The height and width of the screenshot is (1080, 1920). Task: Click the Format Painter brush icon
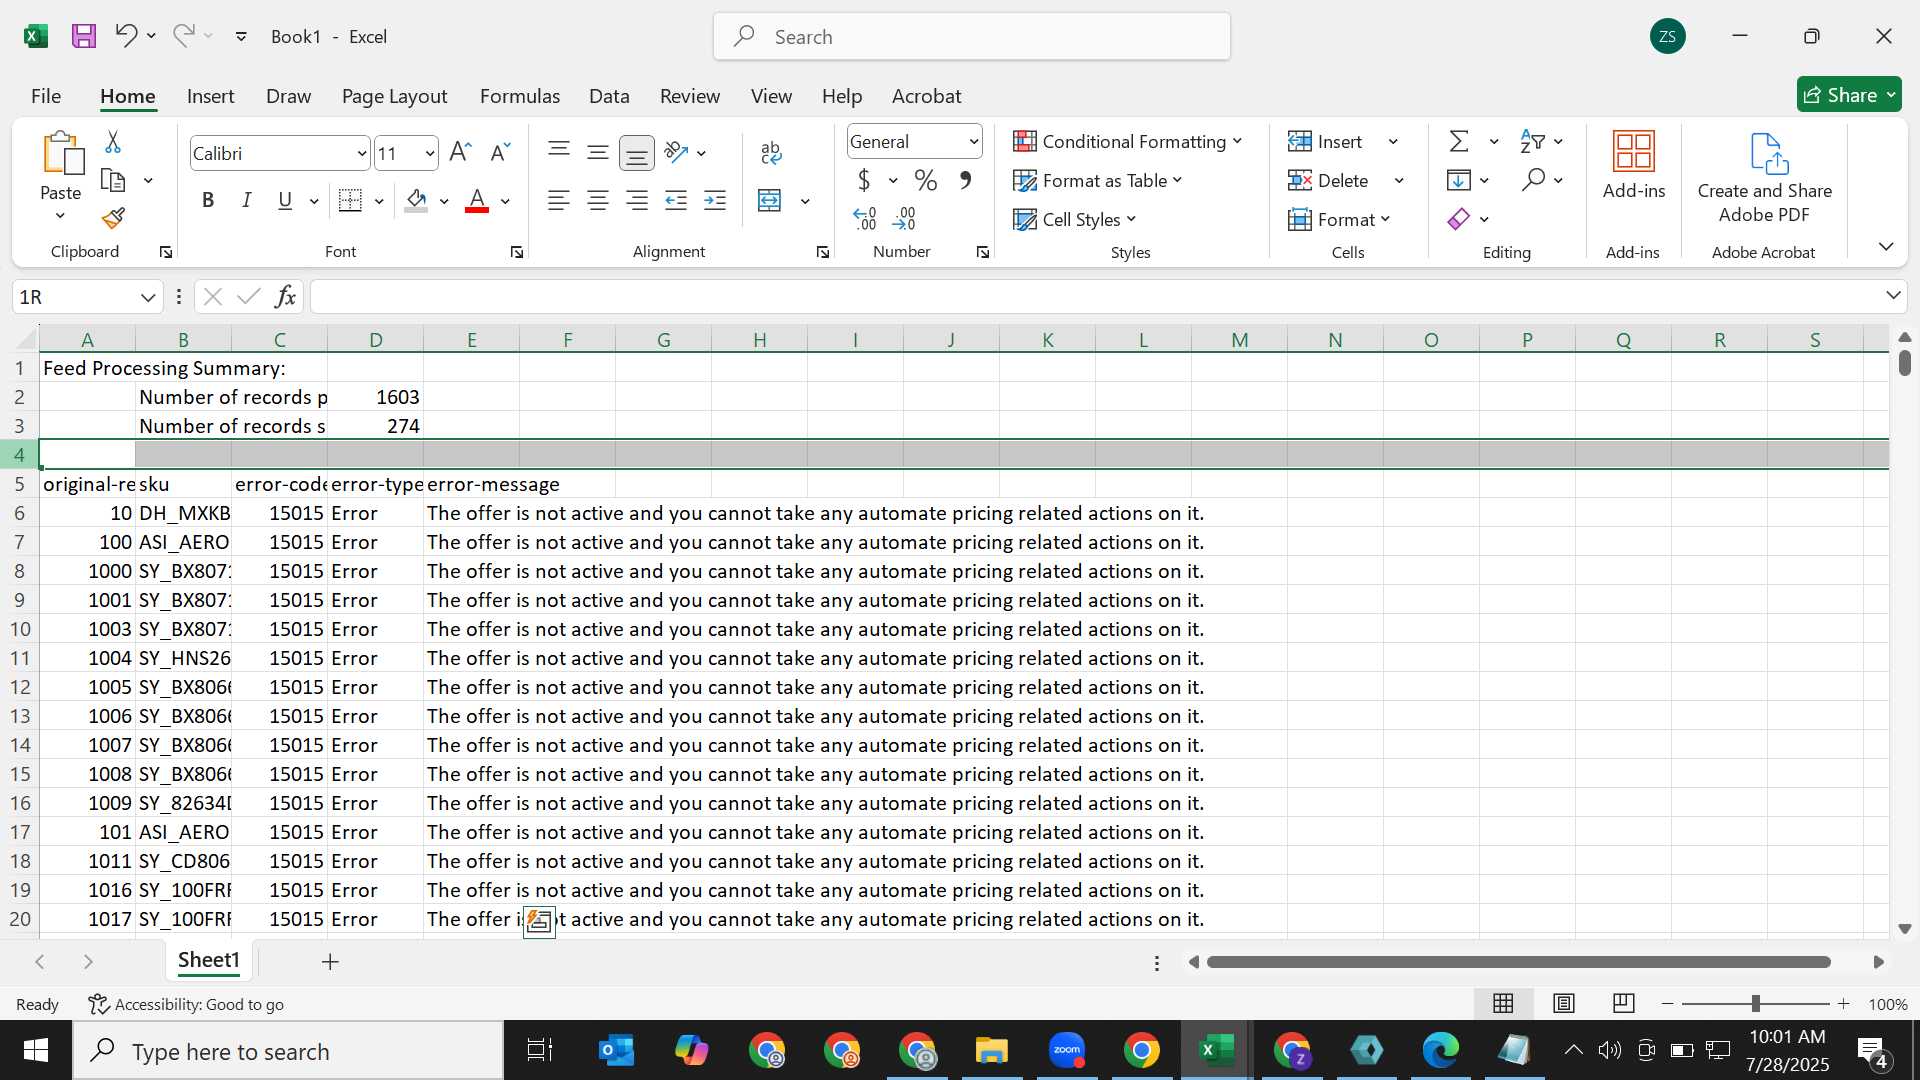point(113,218)
